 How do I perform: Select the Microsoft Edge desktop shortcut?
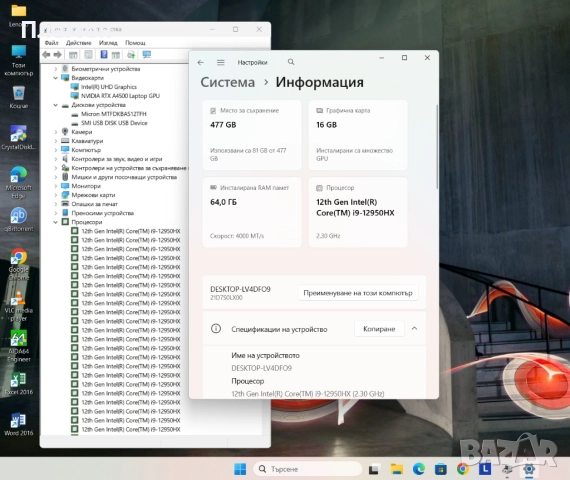(19, 183)
